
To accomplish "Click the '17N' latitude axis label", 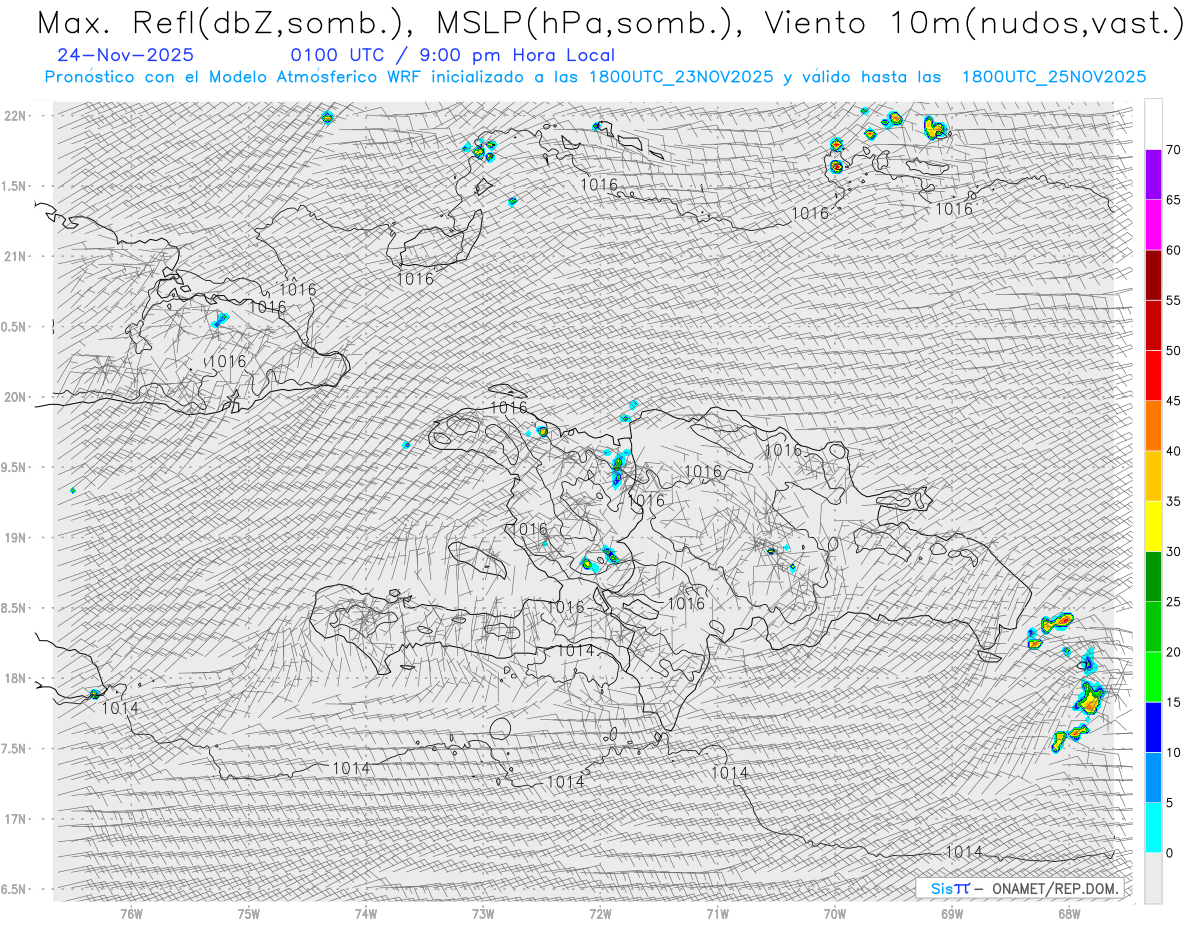I will (16, 819).
